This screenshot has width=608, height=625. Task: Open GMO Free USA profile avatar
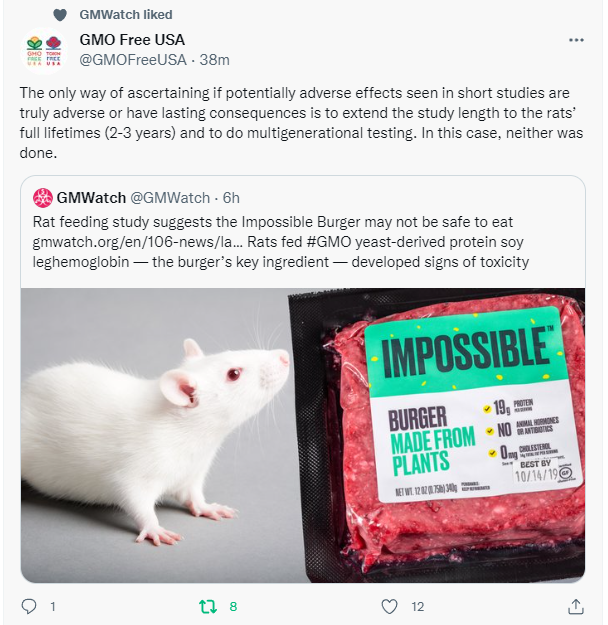coord(44,51)
